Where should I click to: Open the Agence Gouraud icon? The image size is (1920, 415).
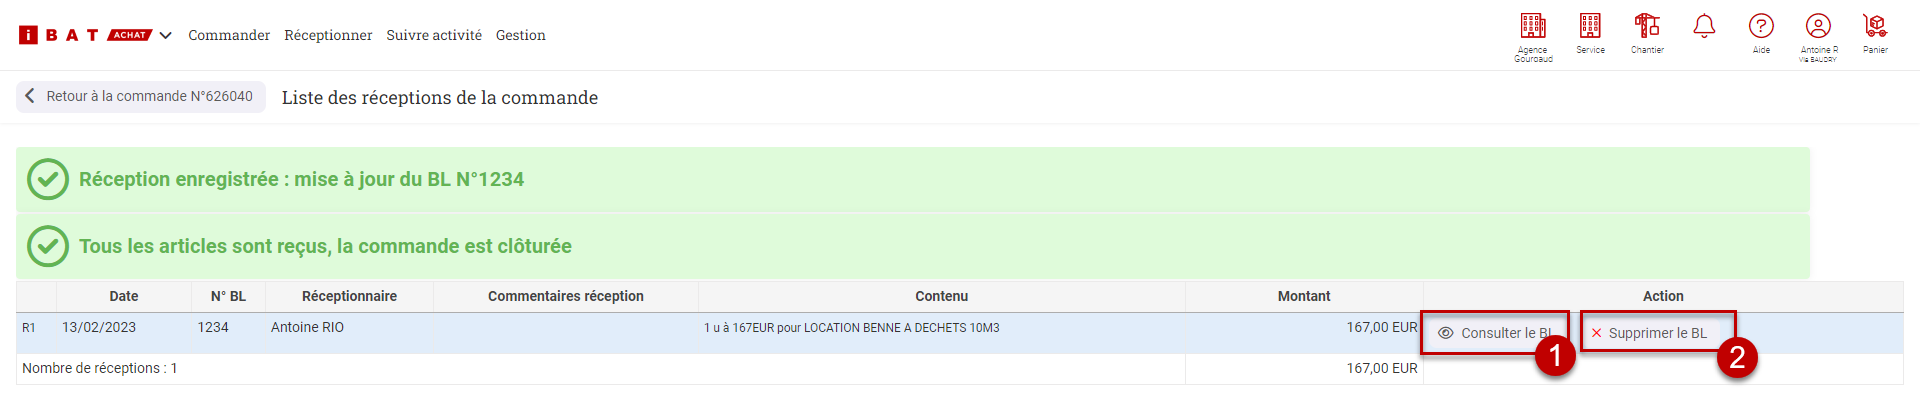pyautogui.click(x=1533, y=26)
